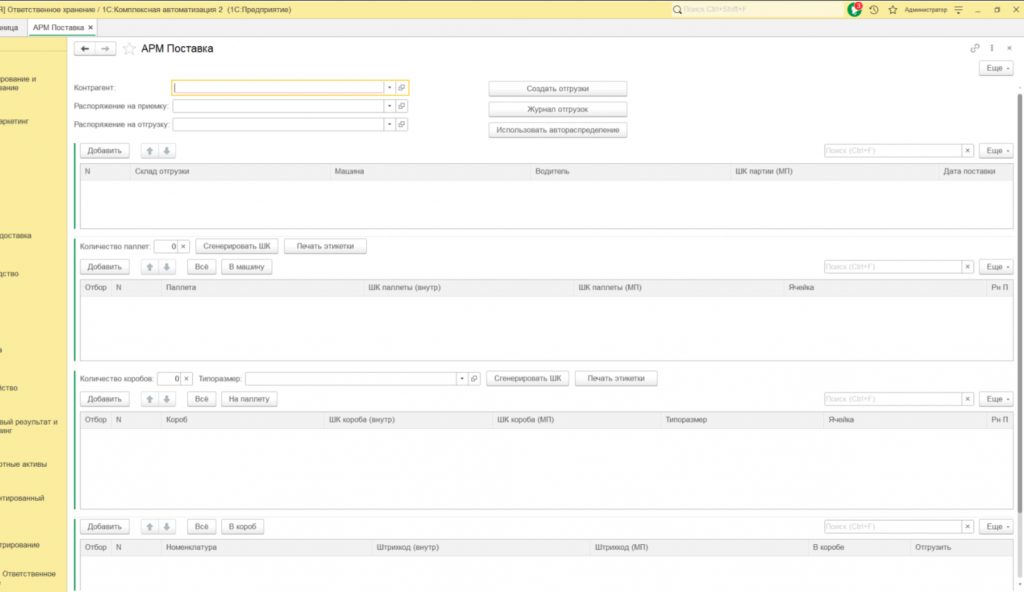Open history icon in title bar

coord(874,10)
